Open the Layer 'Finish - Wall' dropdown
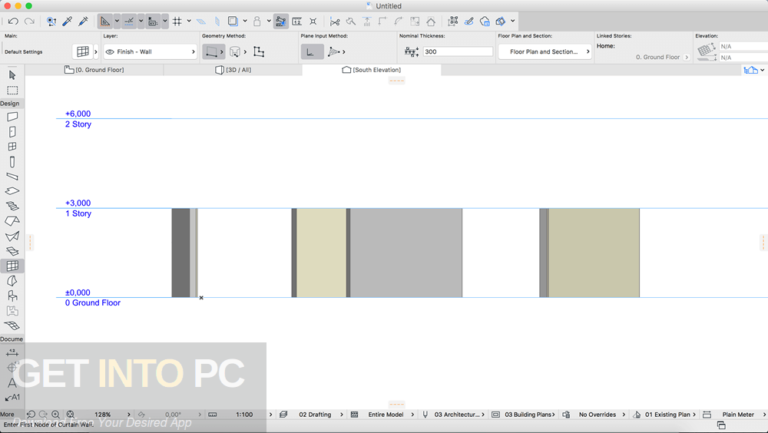768x433 pixels. 150,51
